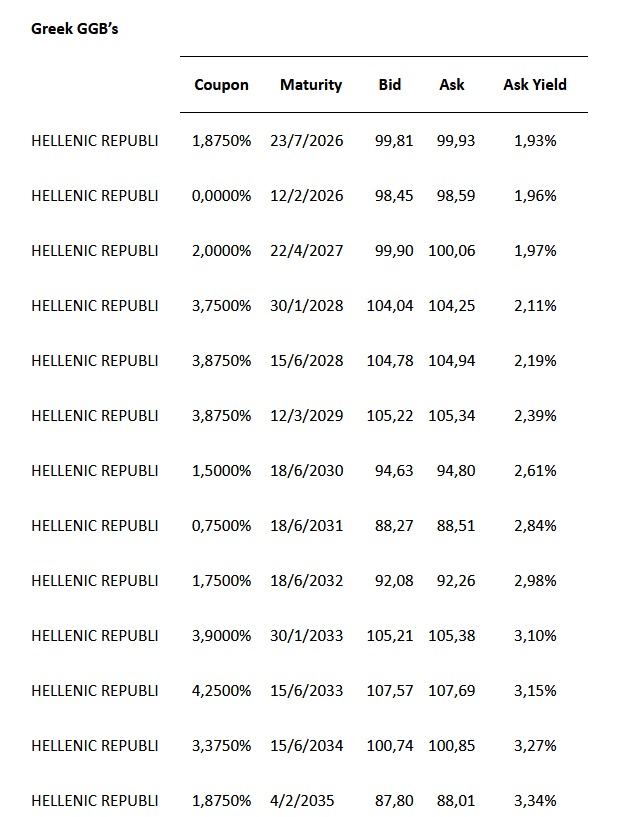Click HELLENIC REPUBLI in the 12/2/2026 row

click(95, 196)
